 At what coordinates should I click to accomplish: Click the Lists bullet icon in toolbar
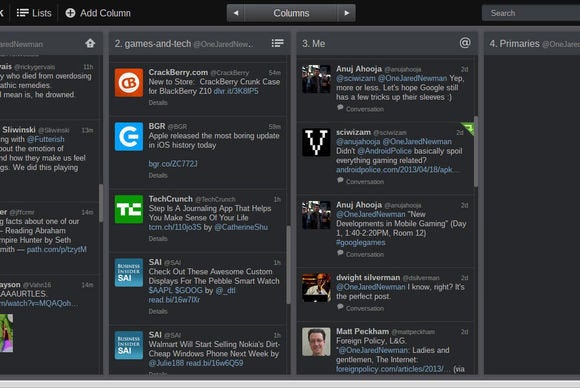point(22,13)
